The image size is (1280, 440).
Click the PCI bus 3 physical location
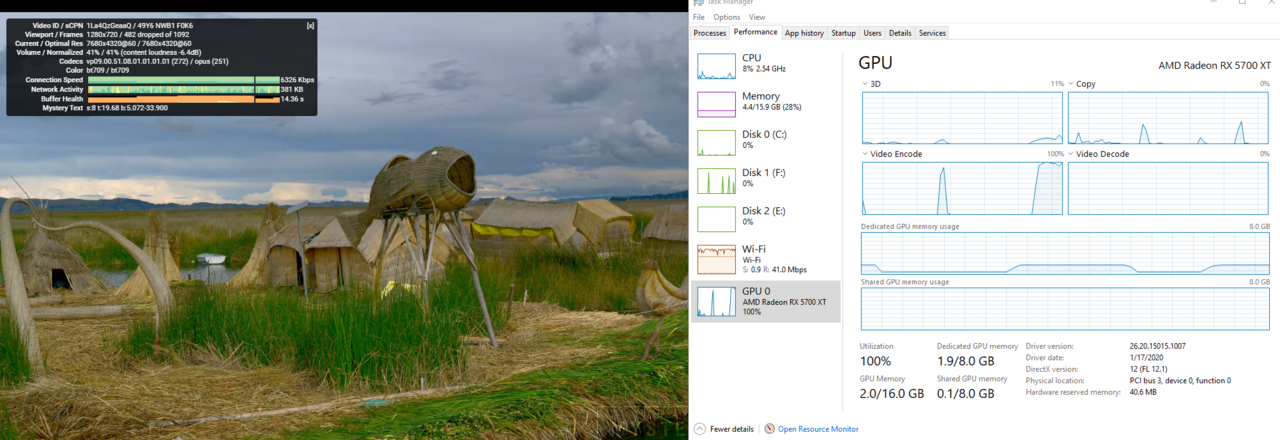click(1180, 380)
